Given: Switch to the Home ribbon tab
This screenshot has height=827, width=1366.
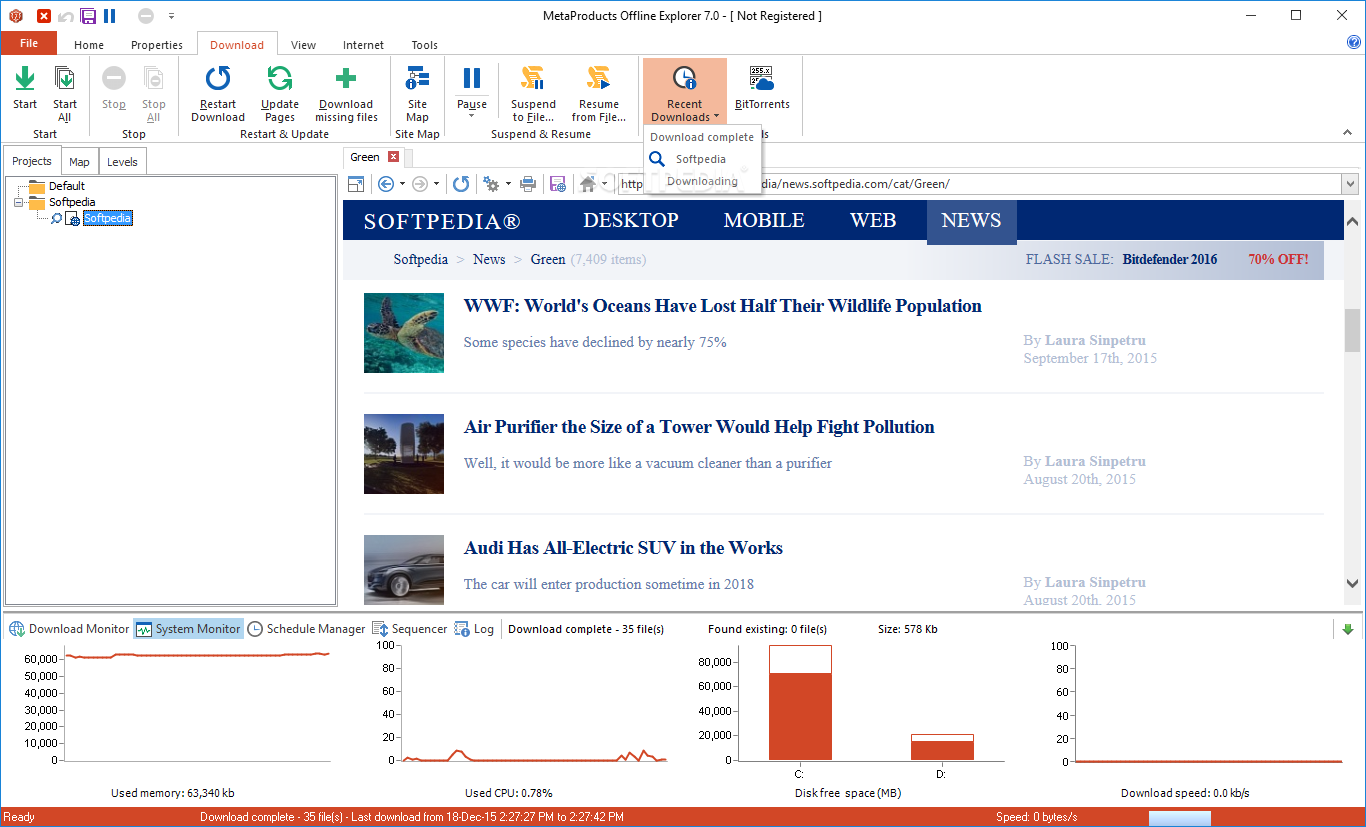Looking at the screenshot, I should coord(89,45).
